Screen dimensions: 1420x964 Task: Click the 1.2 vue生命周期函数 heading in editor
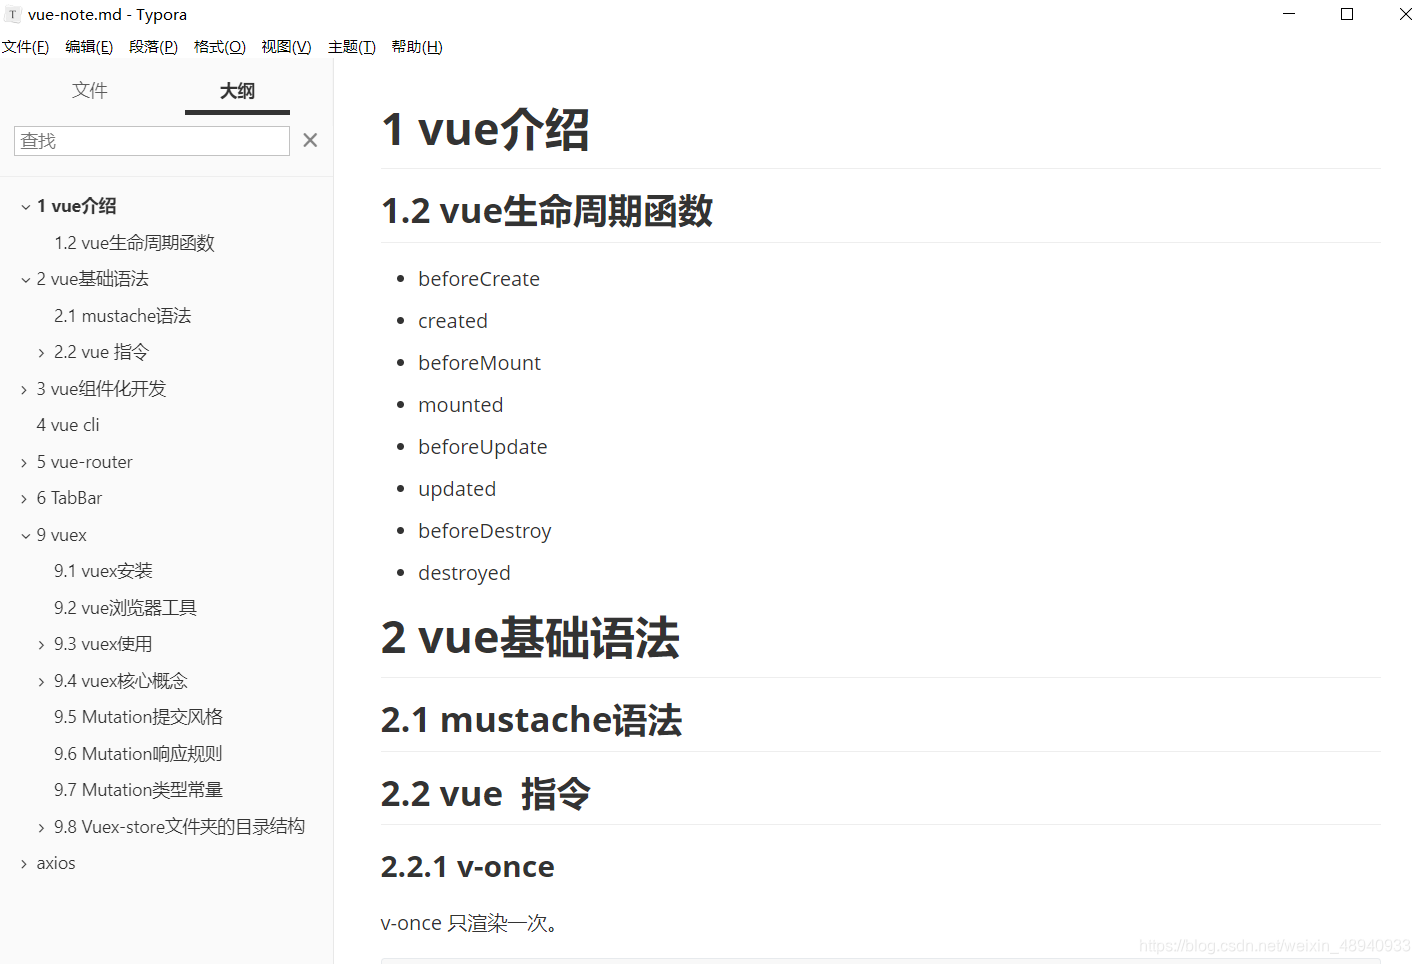tap(547, 211)
